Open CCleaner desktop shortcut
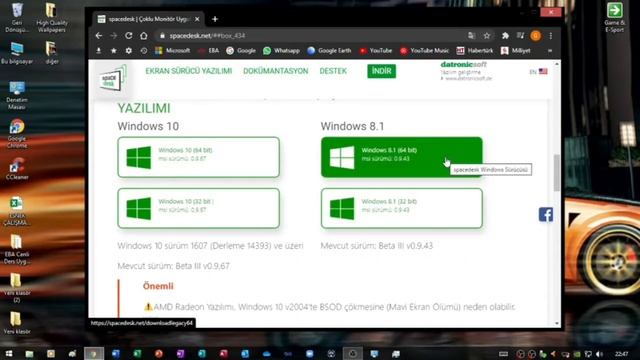The image size is (640, 360). coord(17,169)
